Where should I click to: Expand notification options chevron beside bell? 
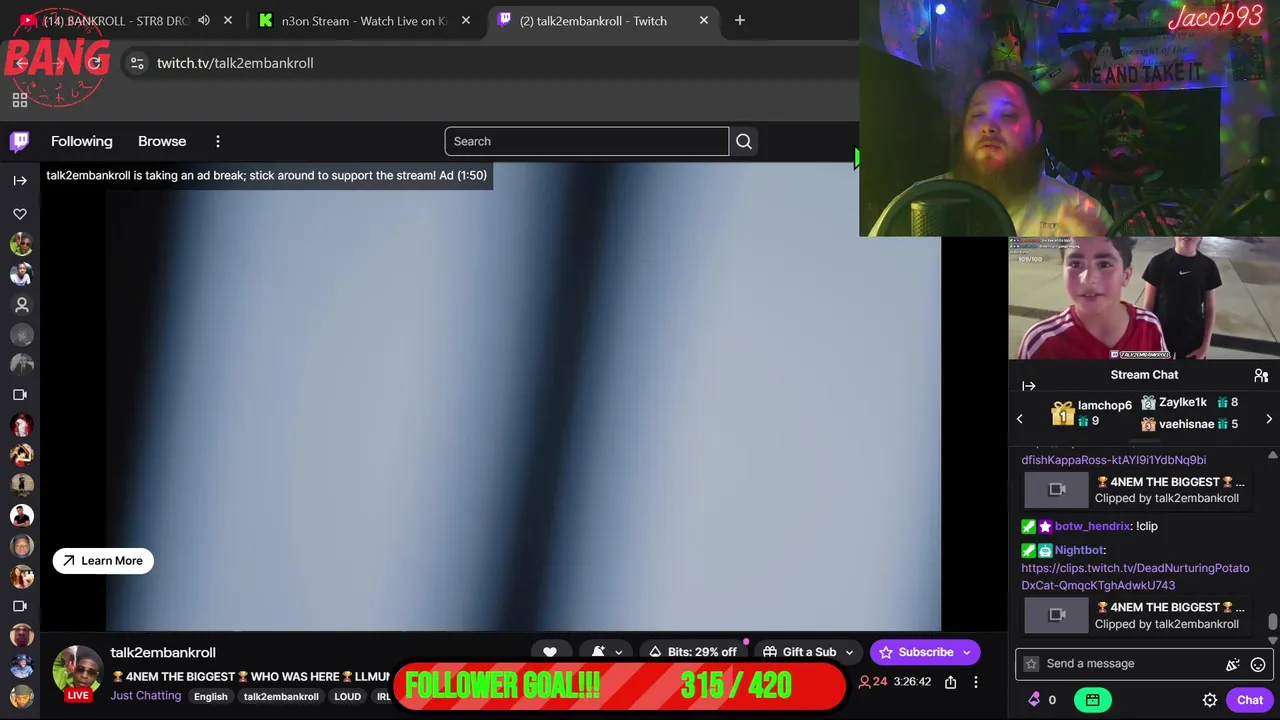pyautogui.click(x=618, y=653)
